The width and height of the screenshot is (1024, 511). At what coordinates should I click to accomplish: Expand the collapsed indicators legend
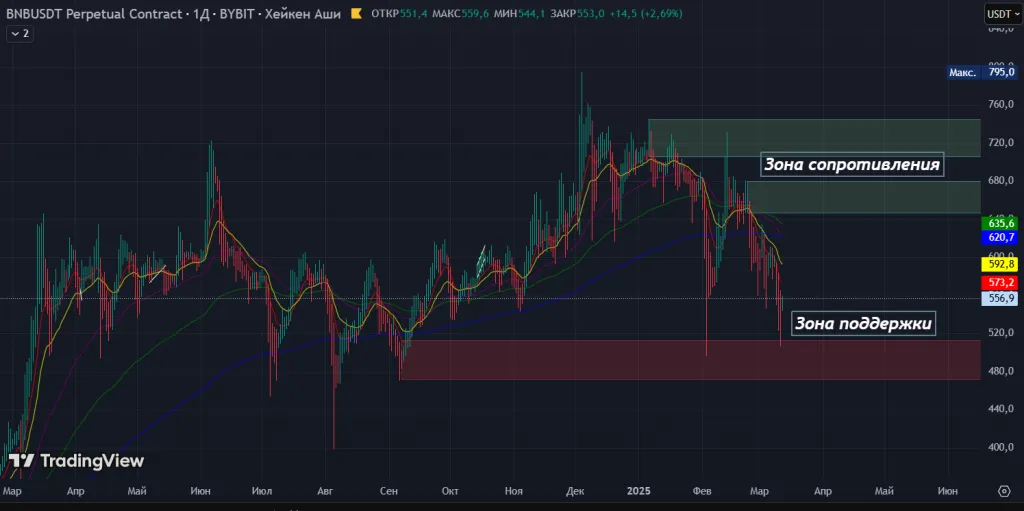click(20, 33)
